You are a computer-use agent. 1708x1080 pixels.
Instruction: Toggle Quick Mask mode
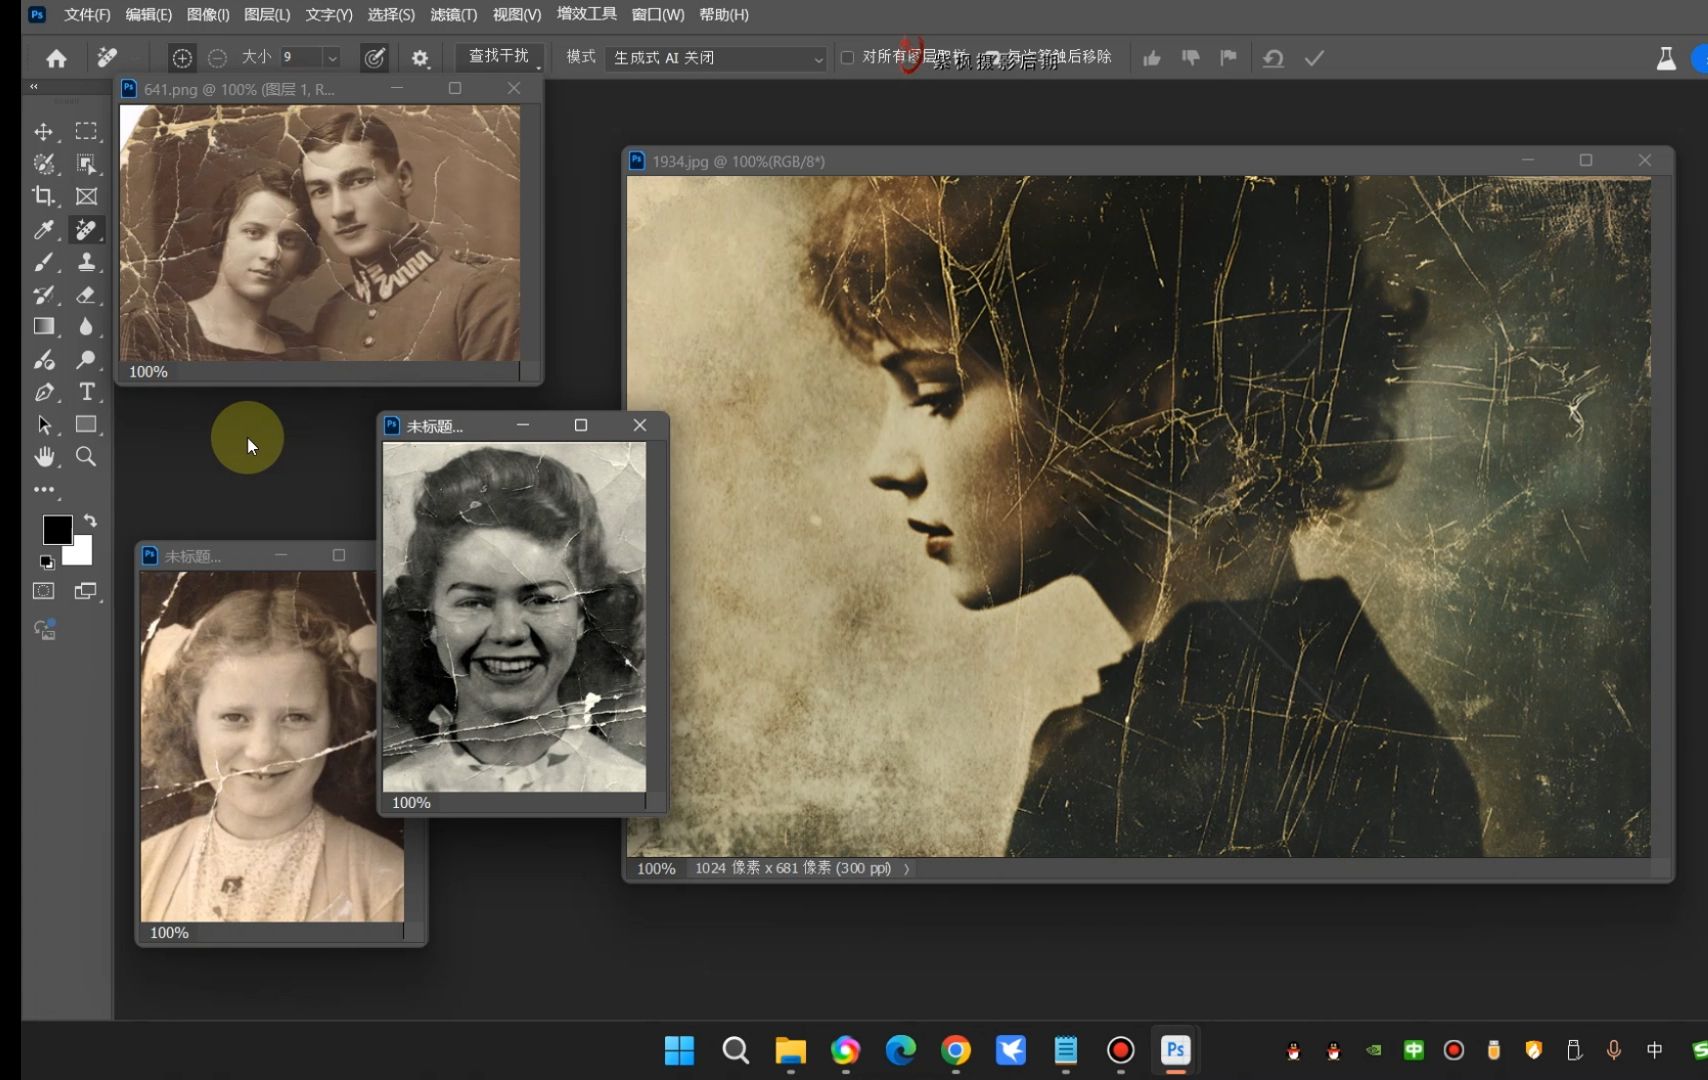pyautogui.click(x=44, y=591)
